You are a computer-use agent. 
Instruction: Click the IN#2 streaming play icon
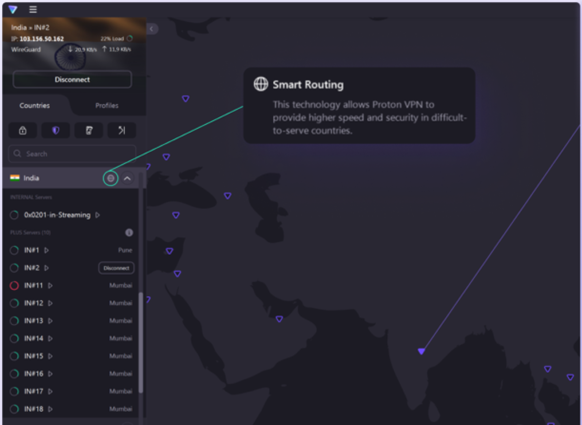click(x=46, y=268)
